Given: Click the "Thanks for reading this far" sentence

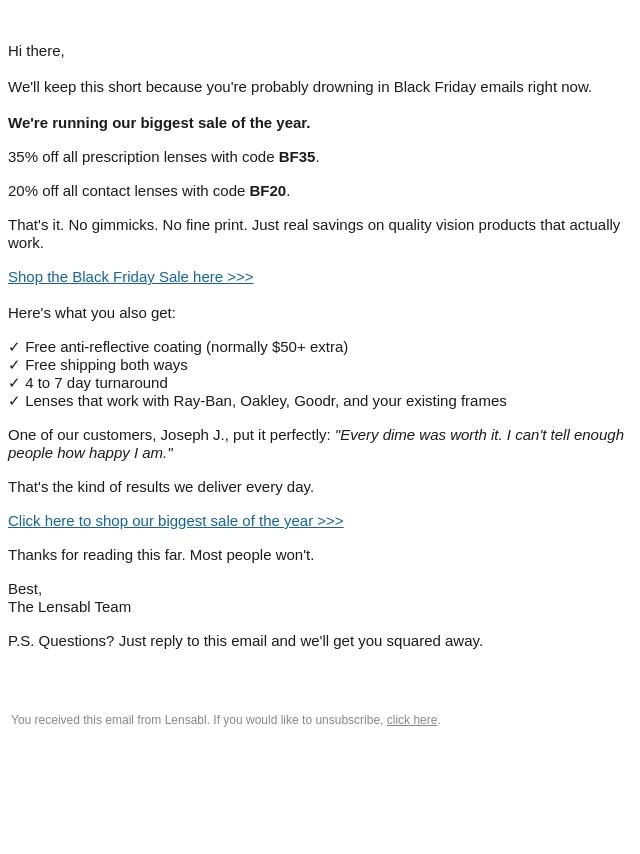Looking at the screenshot, I should coord(161,555).
